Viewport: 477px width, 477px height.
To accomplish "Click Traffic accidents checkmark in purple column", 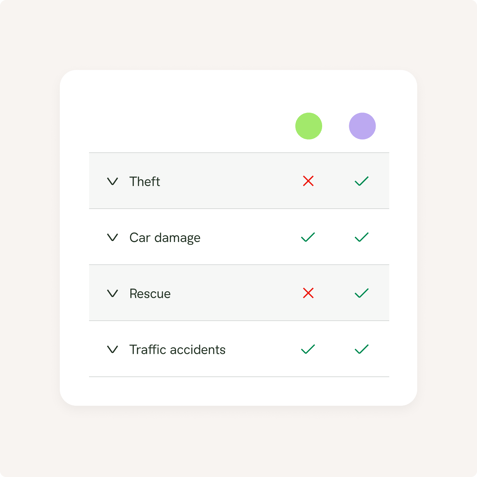I will [x=361, y=349].
